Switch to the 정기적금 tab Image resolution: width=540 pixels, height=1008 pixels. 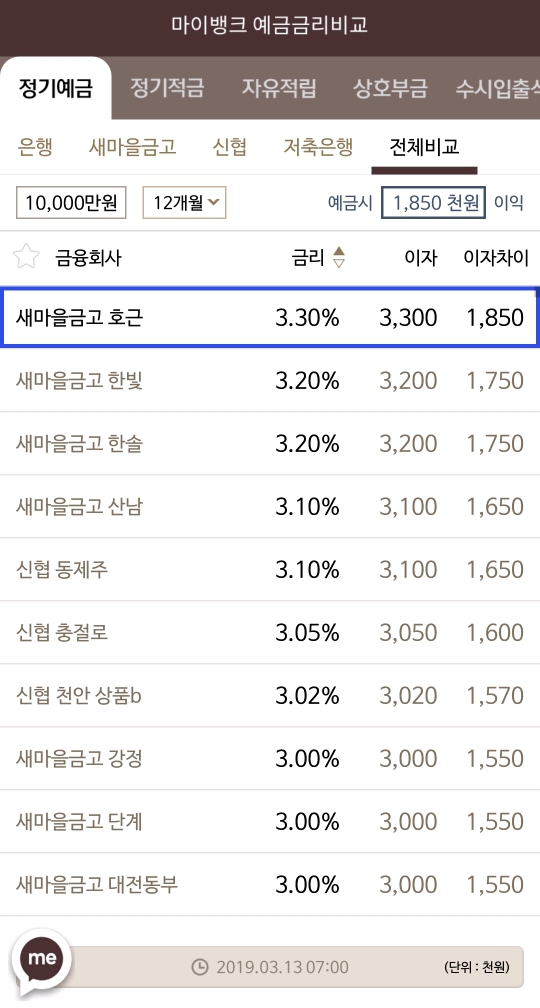pyautogui.click(x=167, y=88)
